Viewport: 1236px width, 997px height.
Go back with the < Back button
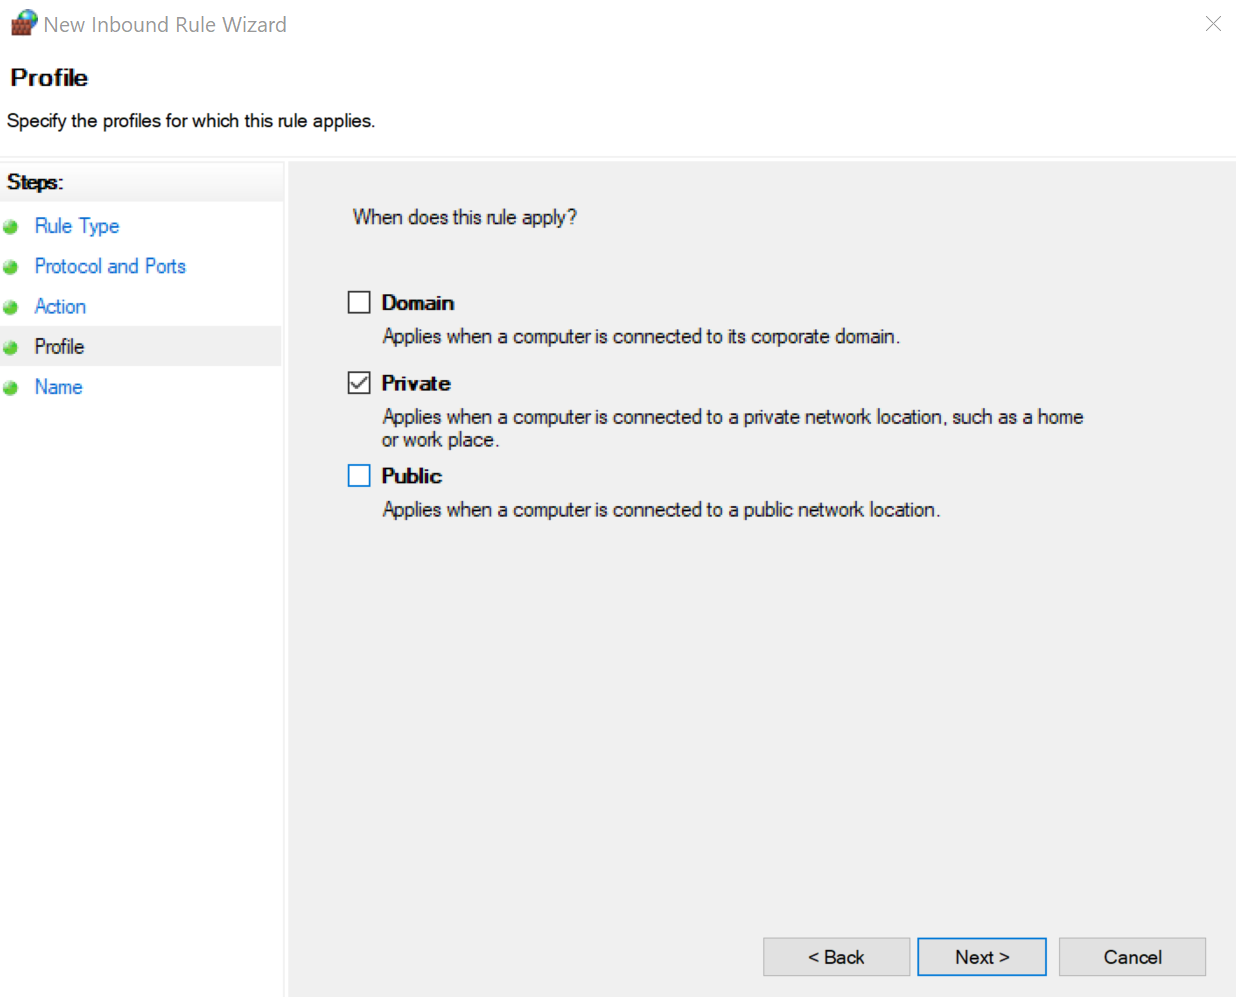836,957
